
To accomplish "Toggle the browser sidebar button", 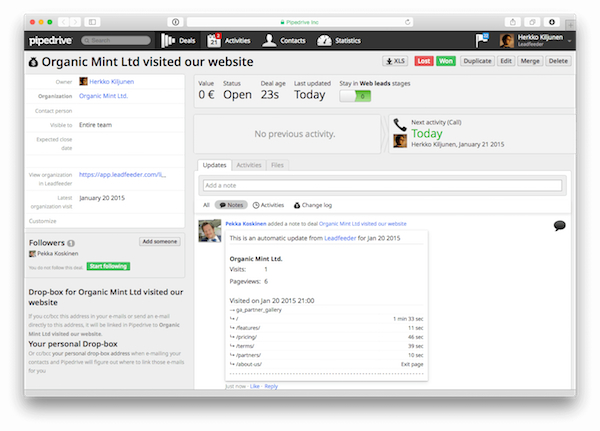I will click(x=92, y=22).
